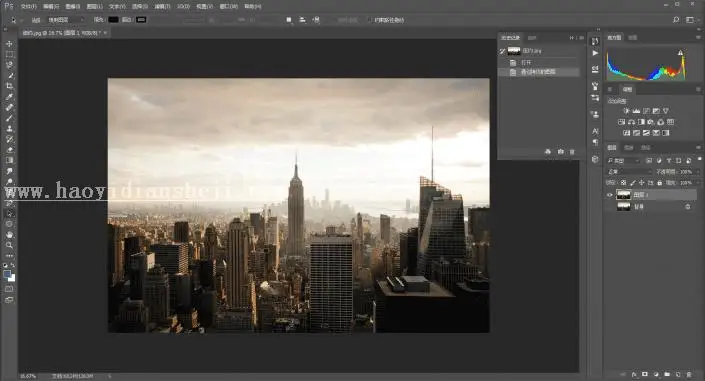
Task: Click the foreground color swatch
Action: tap(7, 274)
